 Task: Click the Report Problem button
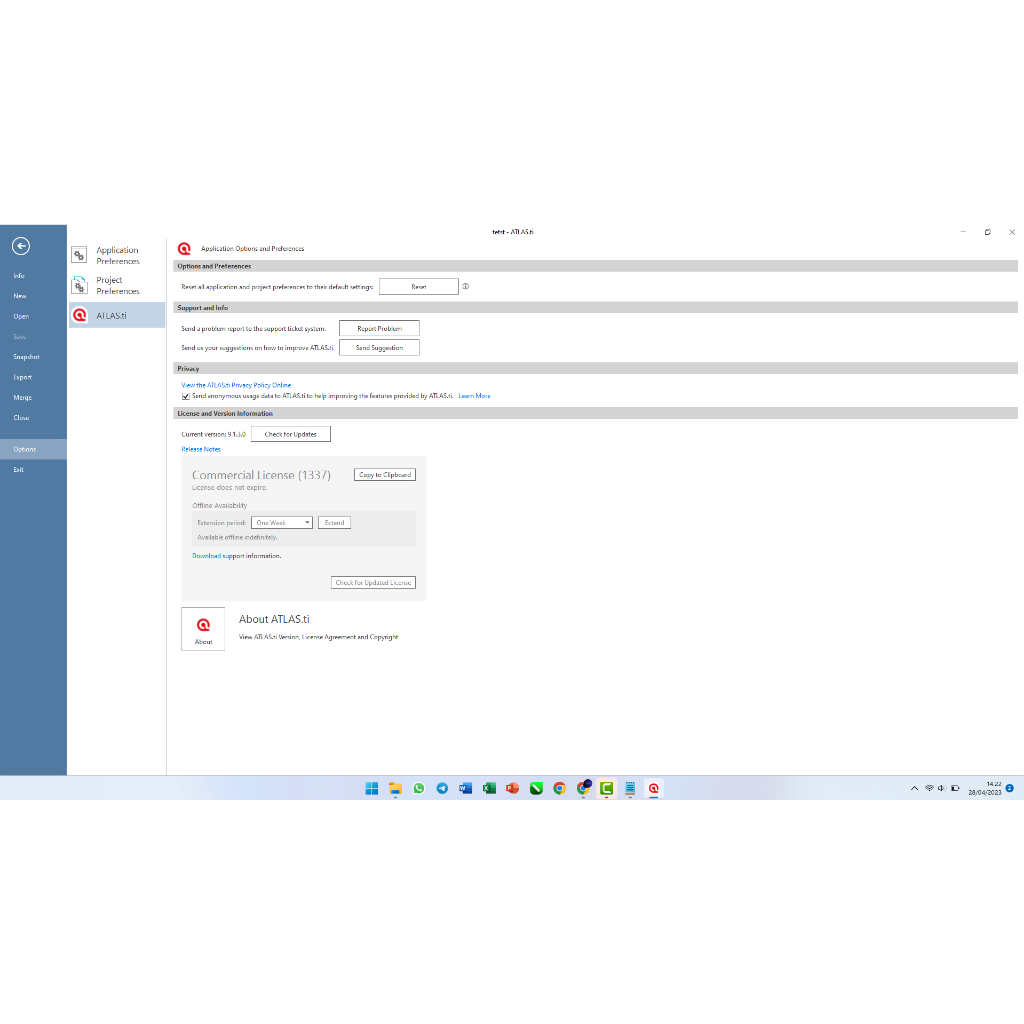379,328
